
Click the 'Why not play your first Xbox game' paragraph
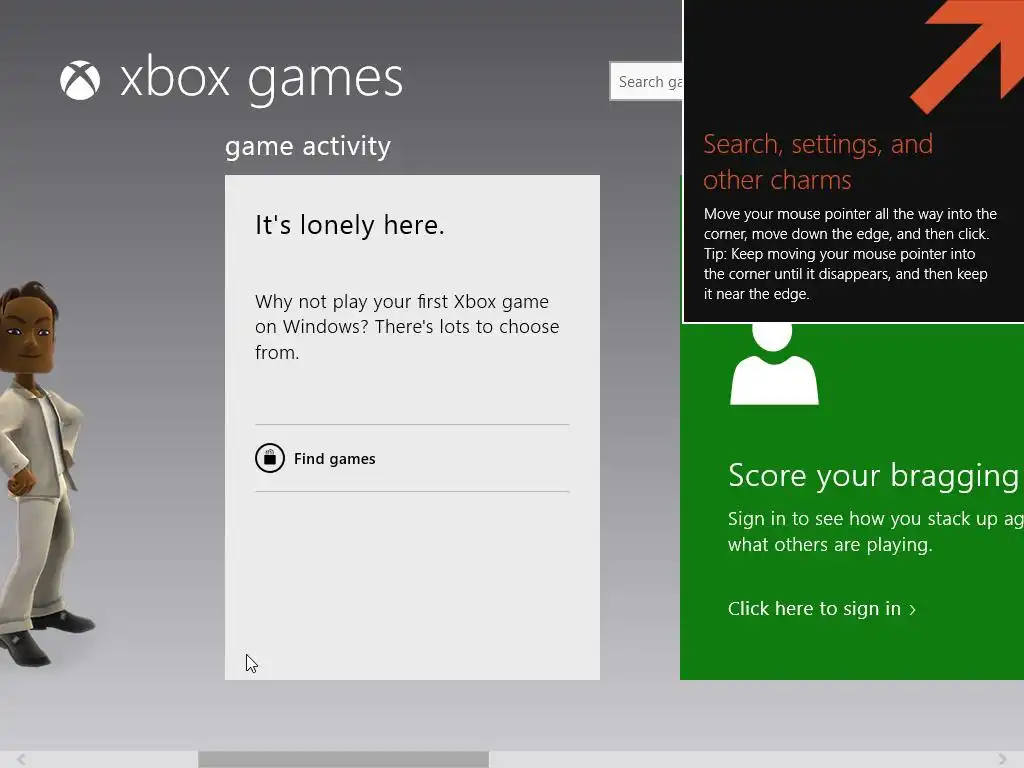coord(407,327)
